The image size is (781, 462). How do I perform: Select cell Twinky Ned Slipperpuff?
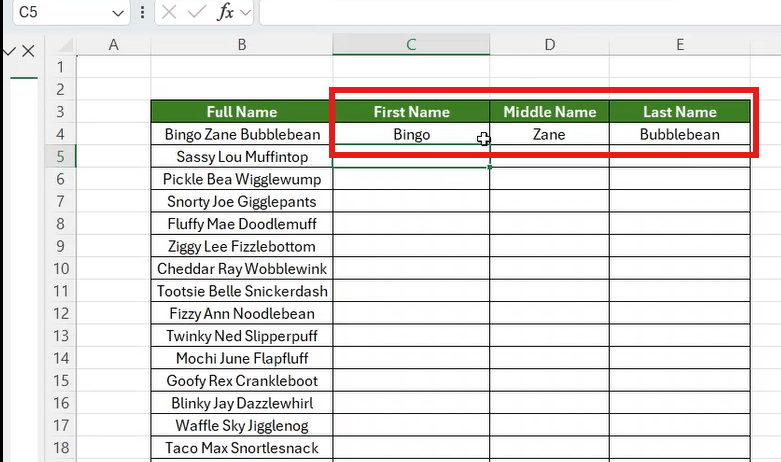[x=242, y=336]
